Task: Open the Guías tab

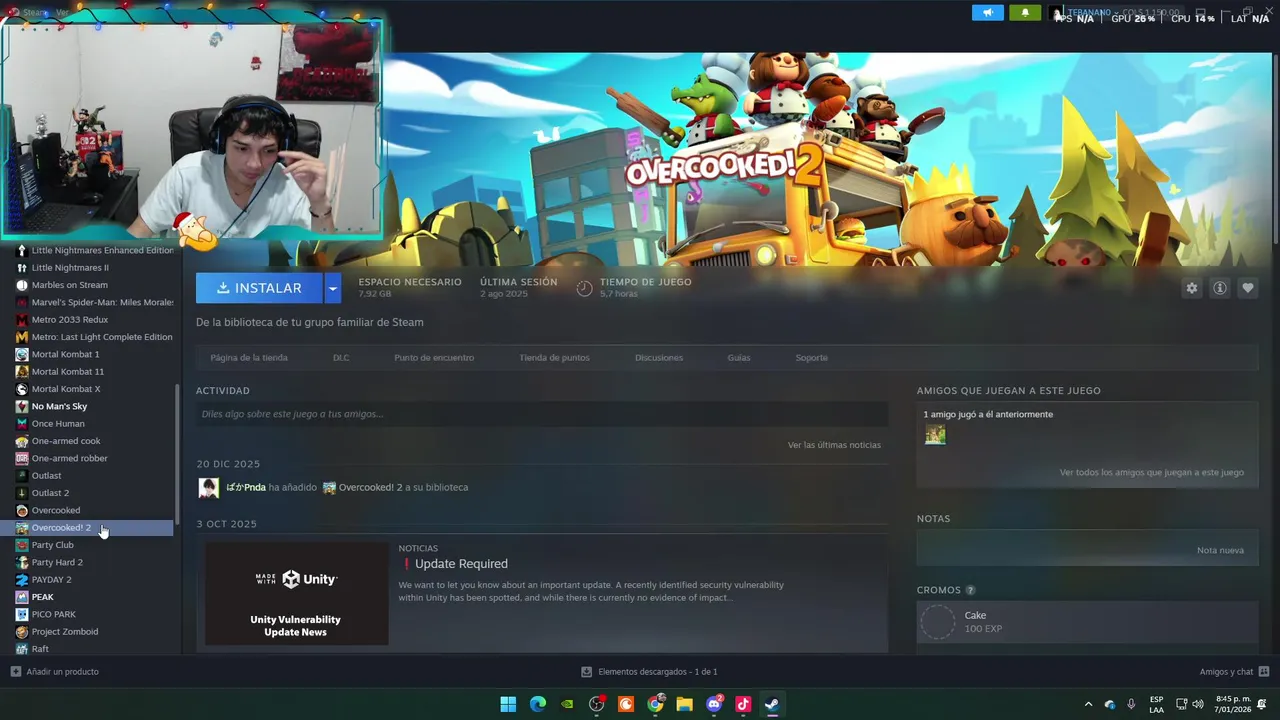Action: click(x=739, y=358)
